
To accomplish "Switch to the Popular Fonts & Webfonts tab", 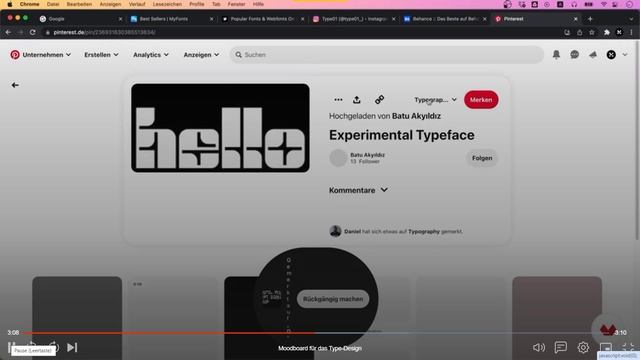I will [263, 19].
